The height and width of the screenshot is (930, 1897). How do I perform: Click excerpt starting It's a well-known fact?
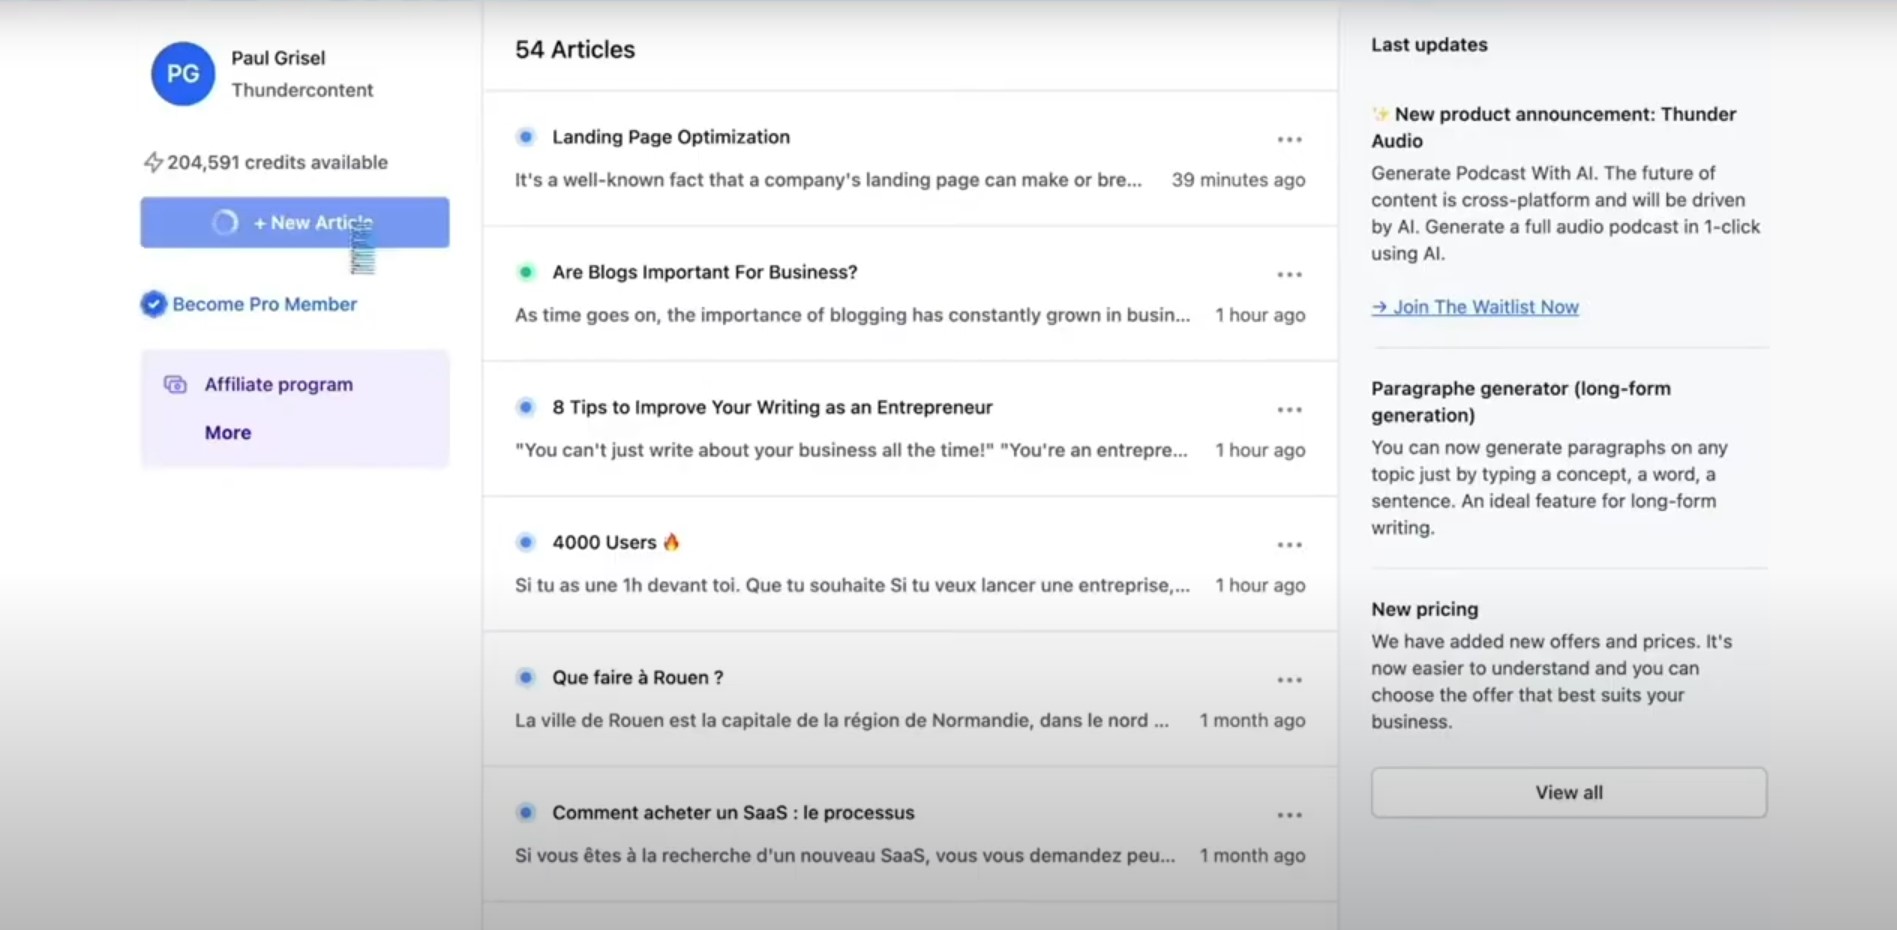click(828, 180)
